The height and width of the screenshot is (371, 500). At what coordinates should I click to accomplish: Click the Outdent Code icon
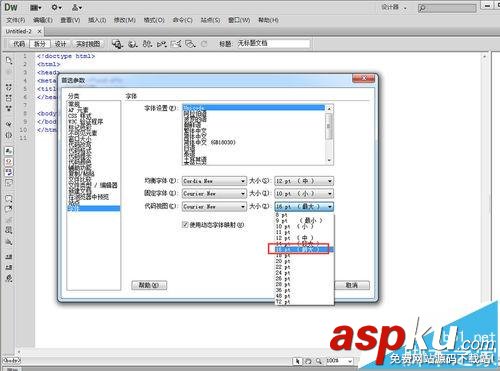pos(9,267)
